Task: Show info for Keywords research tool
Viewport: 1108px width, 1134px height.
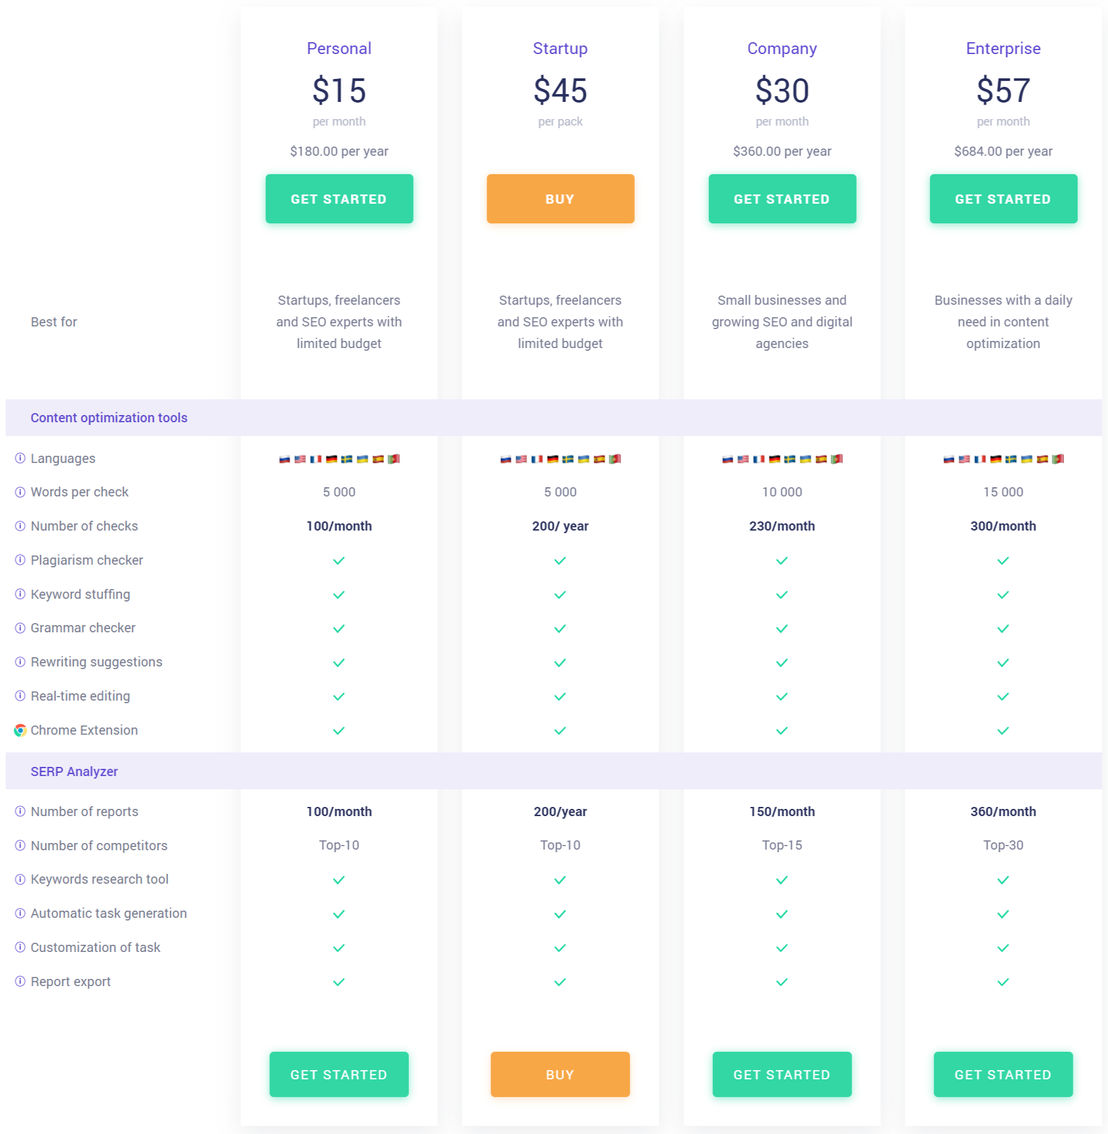Action: tap(20, 879)
